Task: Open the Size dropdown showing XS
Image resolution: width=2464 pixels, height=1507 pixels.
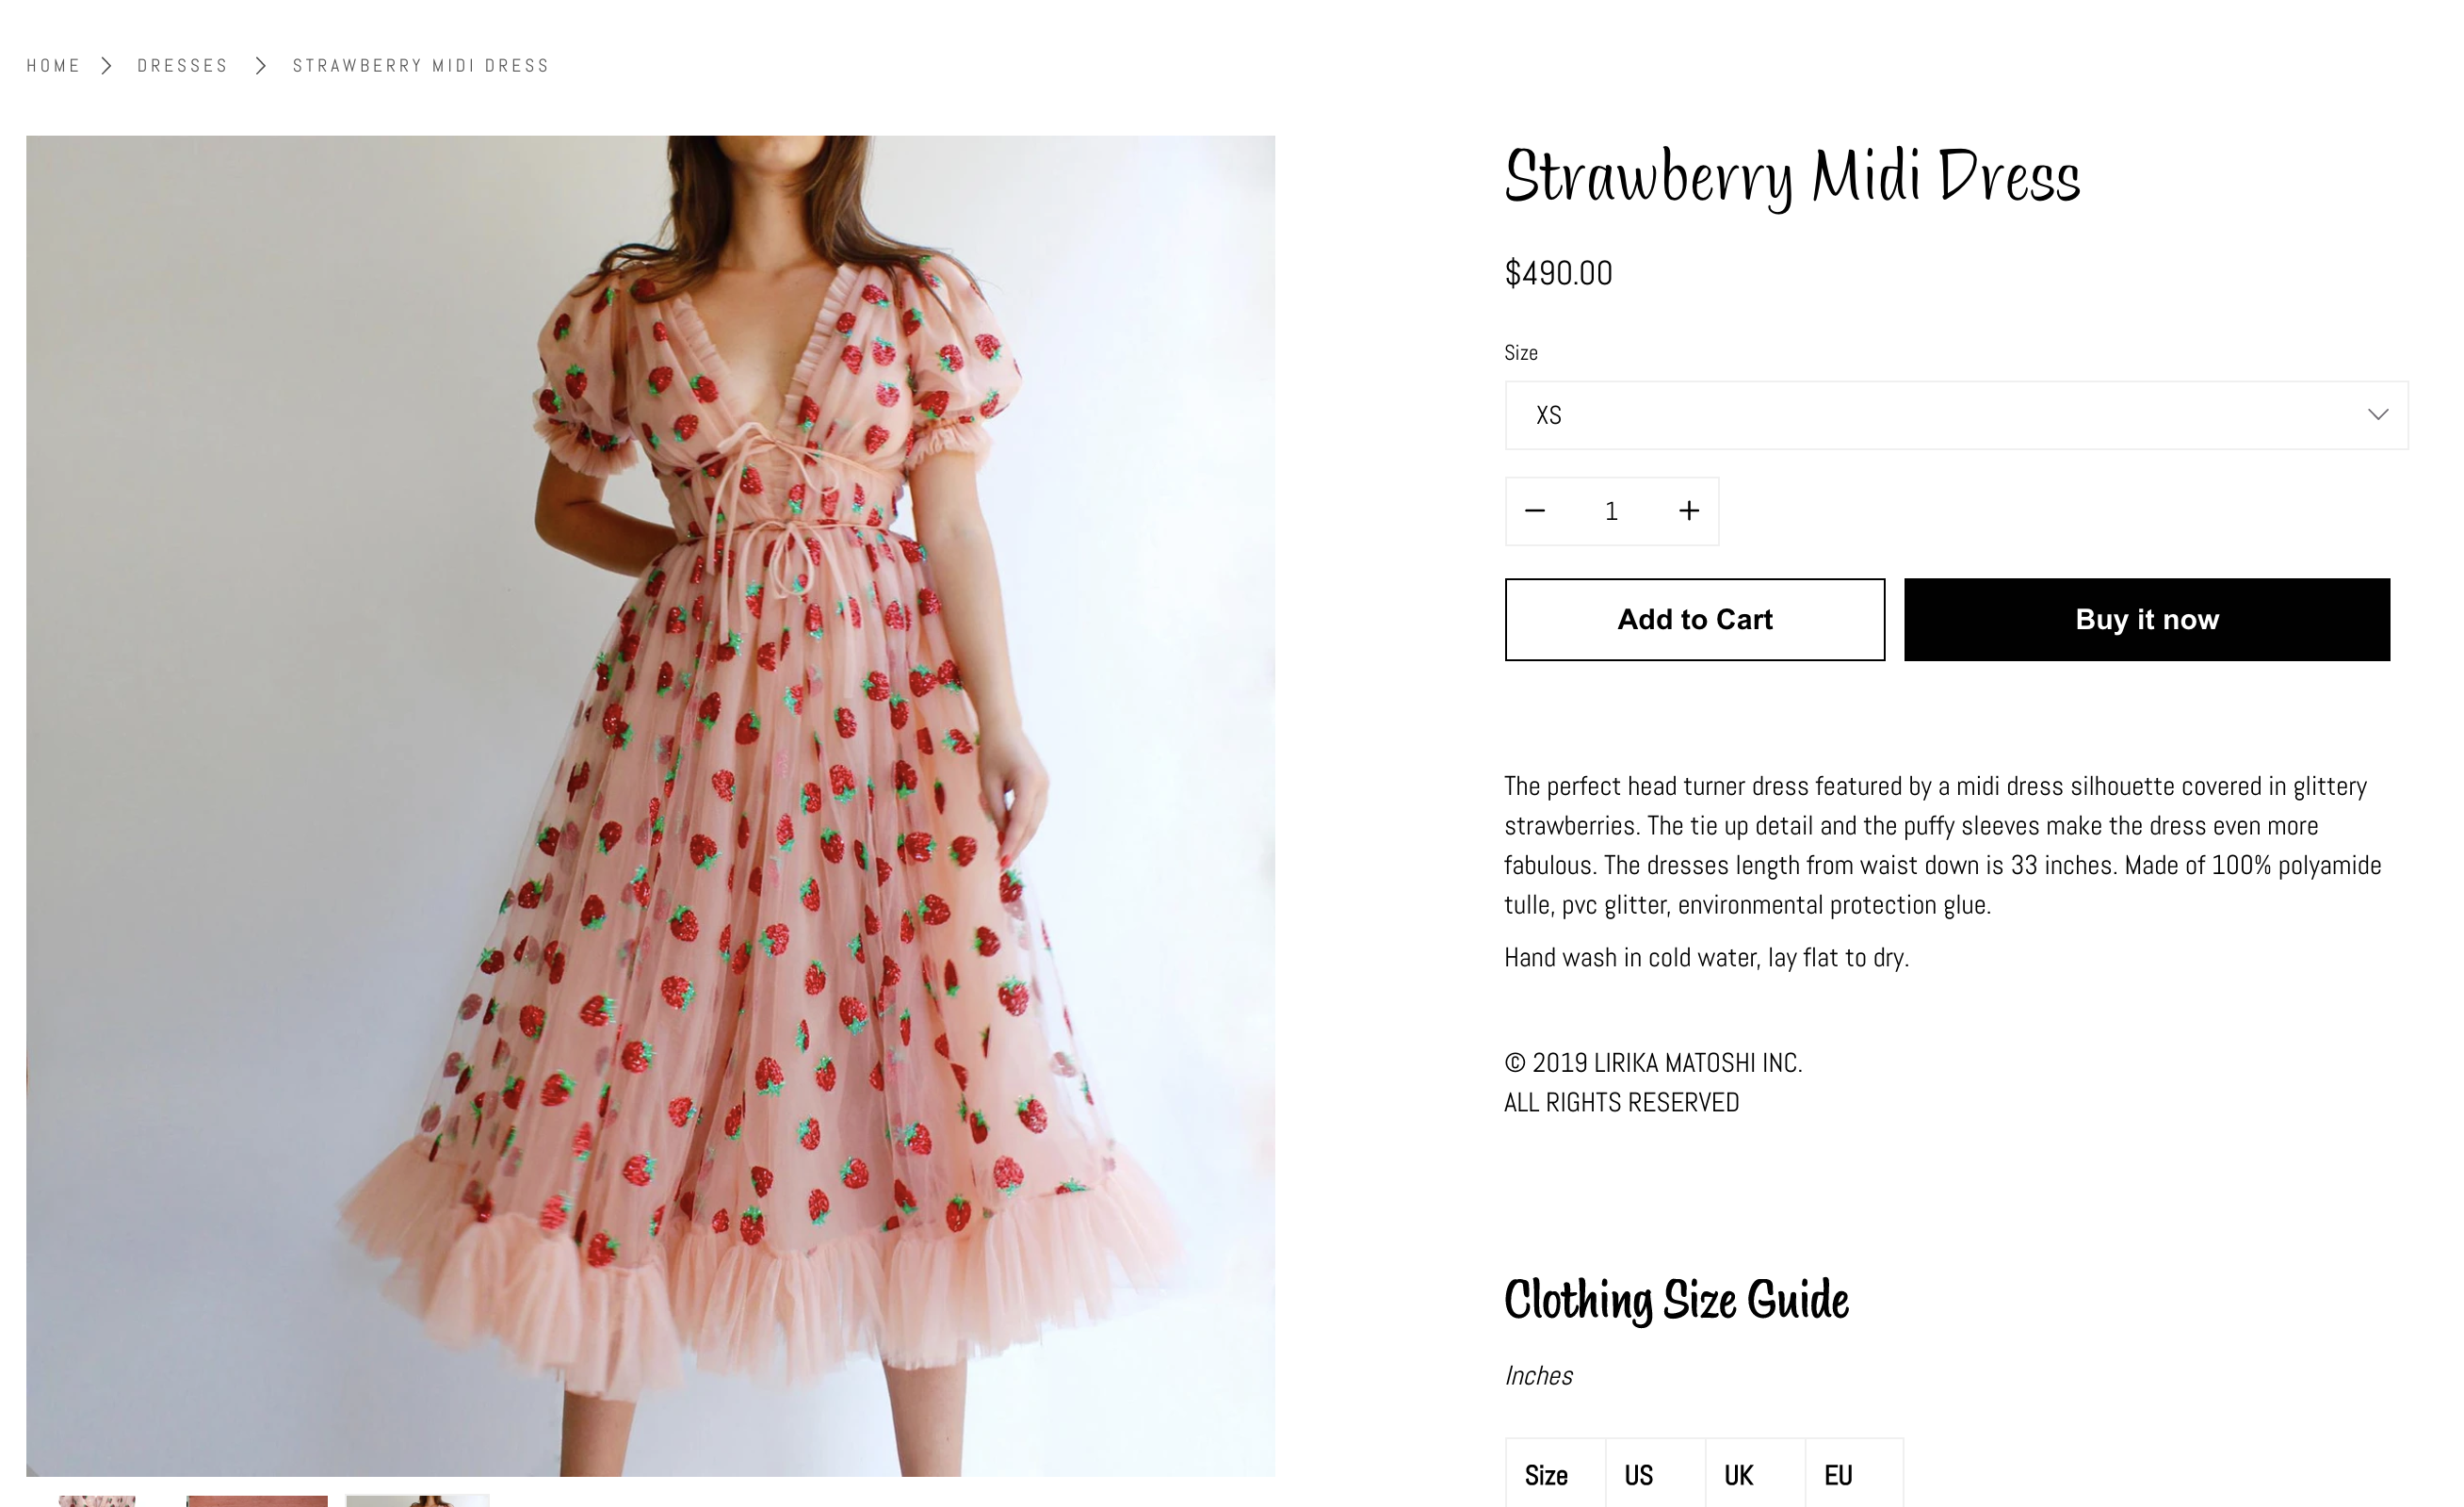Action: coord(1940,415)
